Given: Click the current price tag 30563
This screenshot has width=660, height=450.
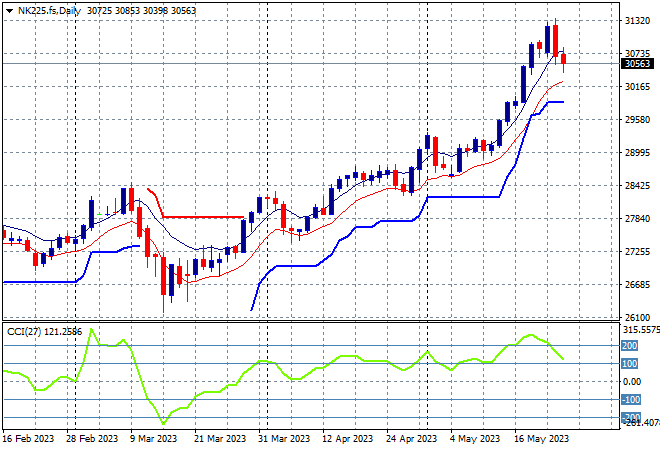Looking at the screenshot, I should (x=638, y=64).
